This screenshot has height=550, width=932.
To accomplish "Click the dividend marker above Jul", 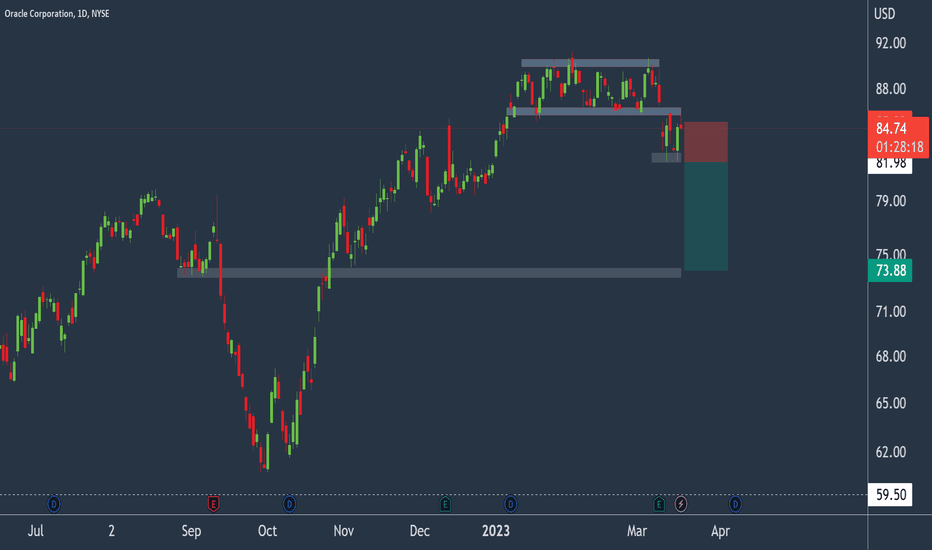I will (x=53, y=505).
